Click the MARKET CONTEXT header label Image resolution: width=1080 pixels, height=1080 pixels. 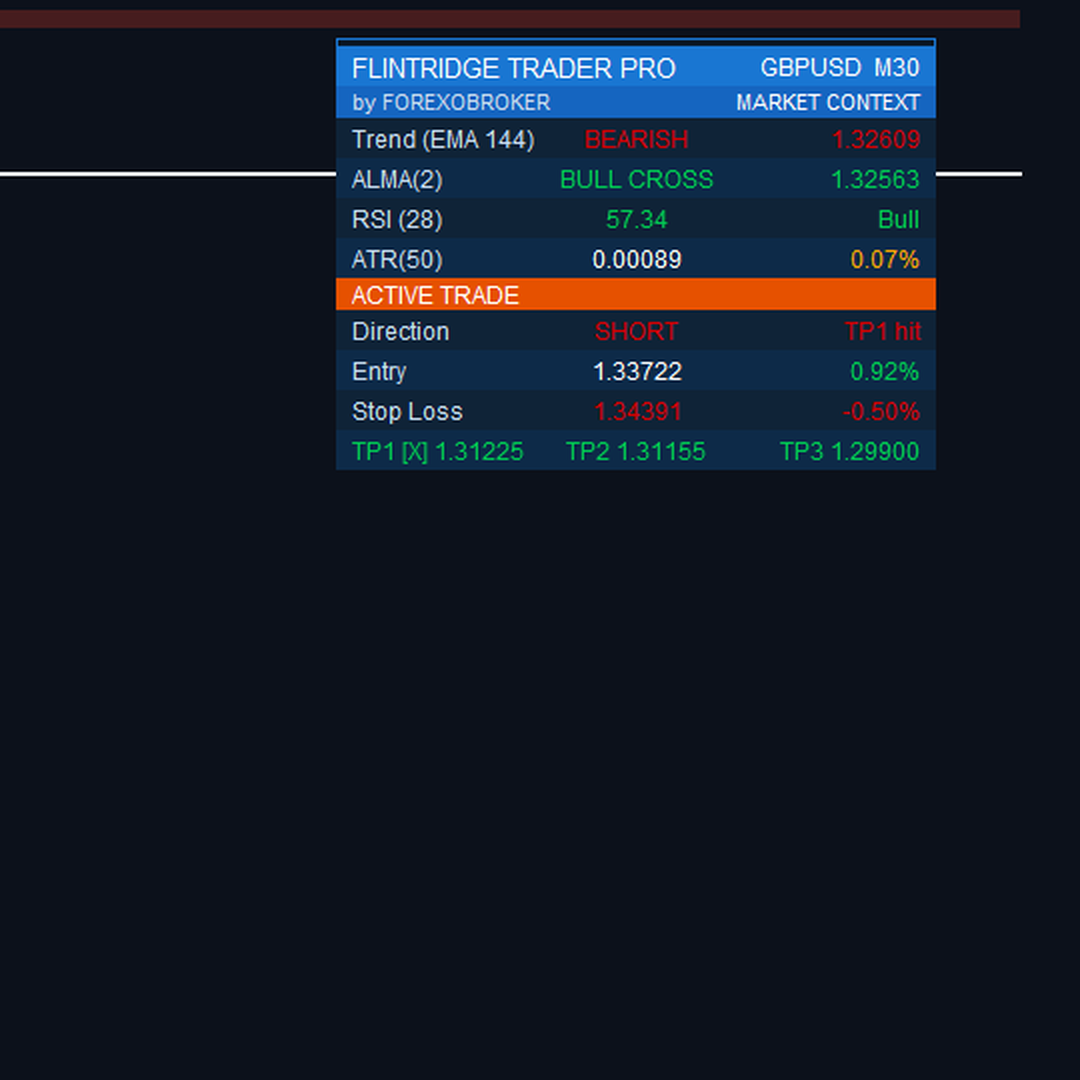click(828, 103)
